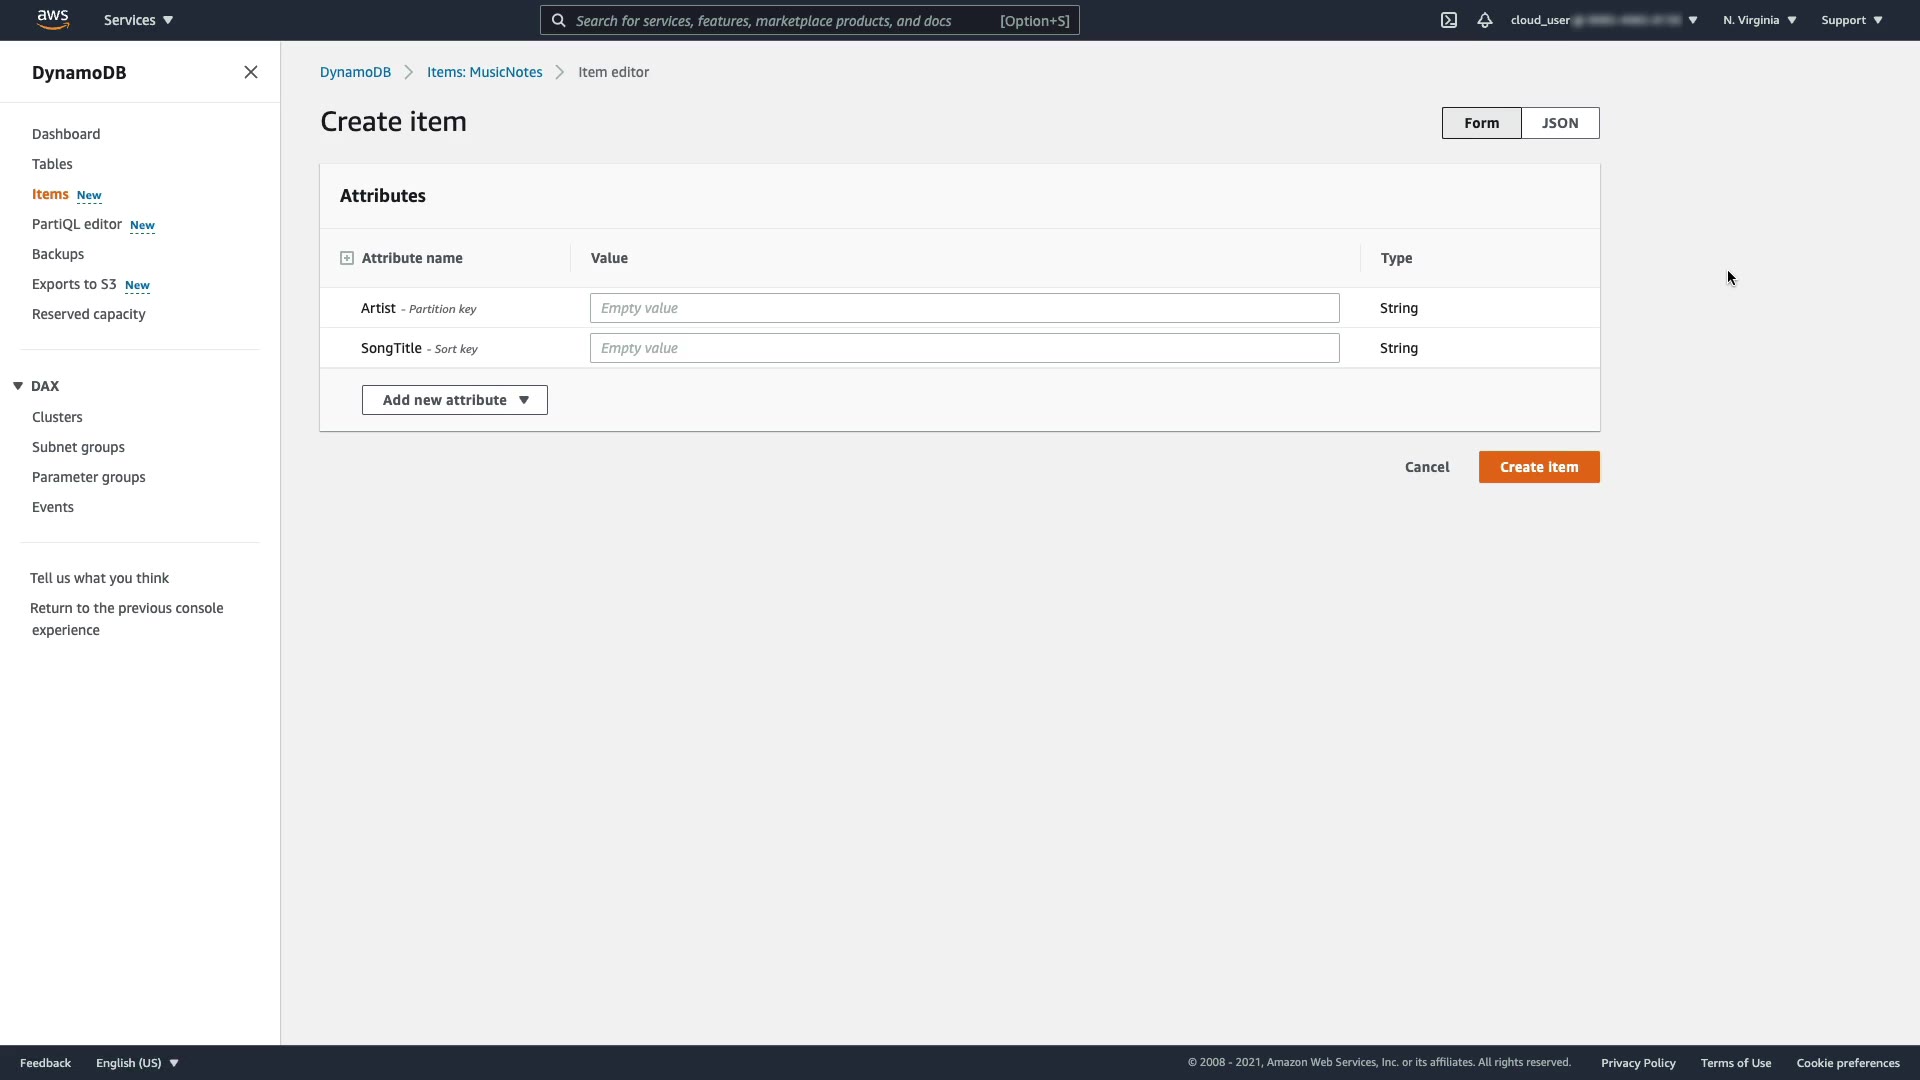Click the search magnifier icon

559,20
